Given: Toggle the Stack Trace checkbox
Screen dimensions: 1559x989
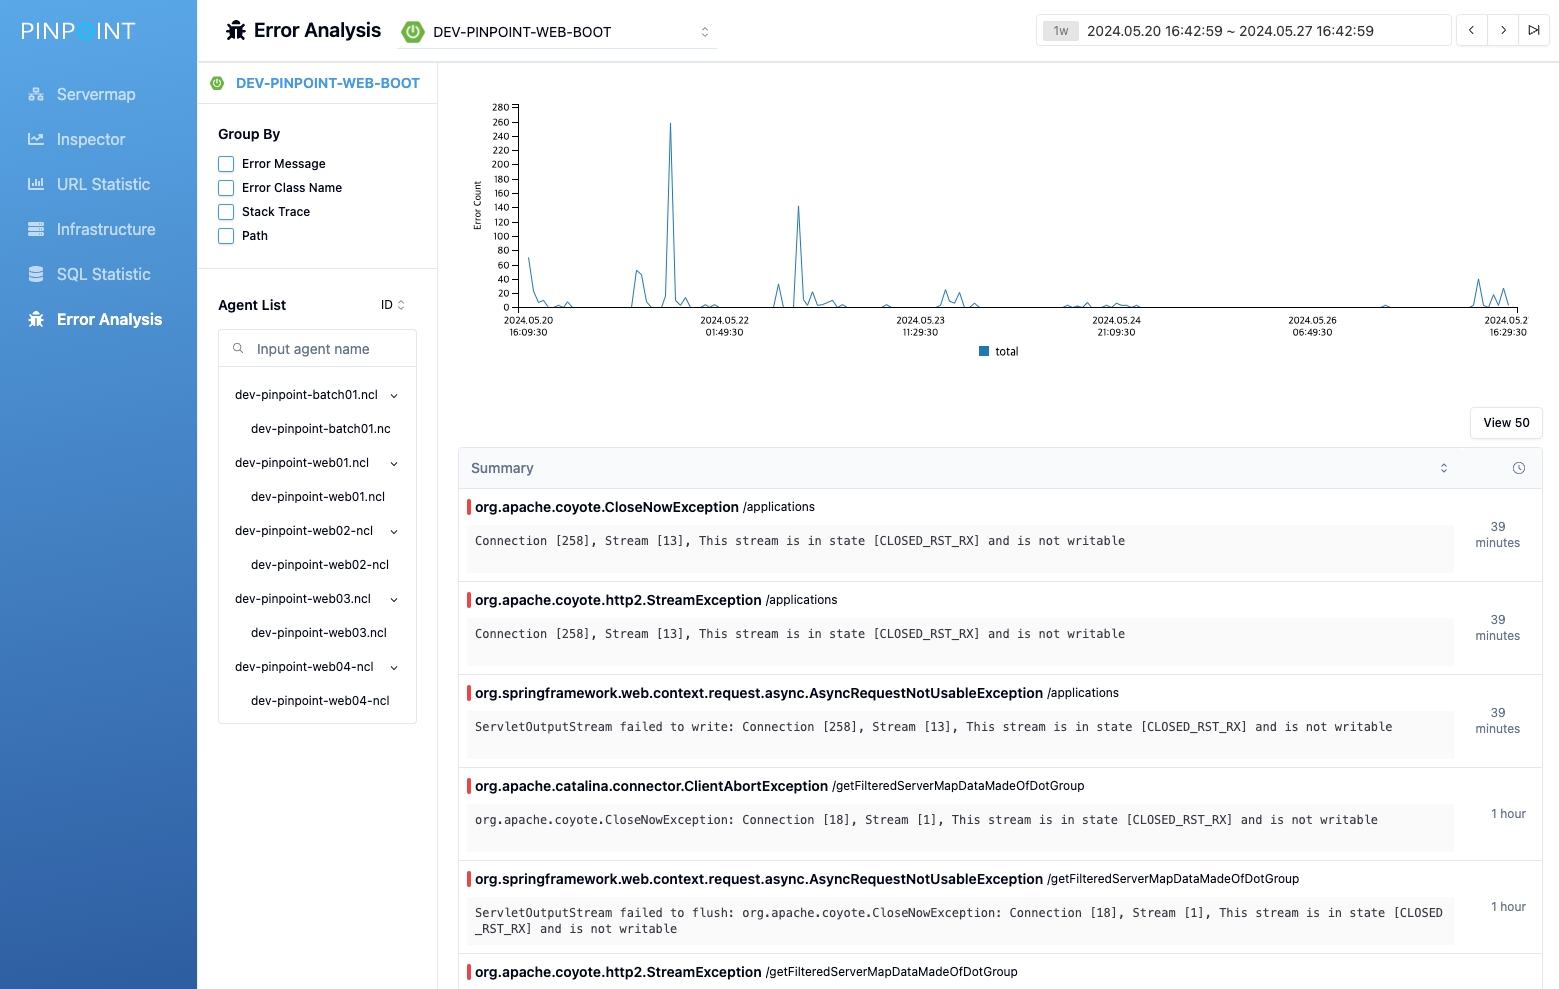Looking at the screenshot, I should pyautogui.click(x=226, y=212).
